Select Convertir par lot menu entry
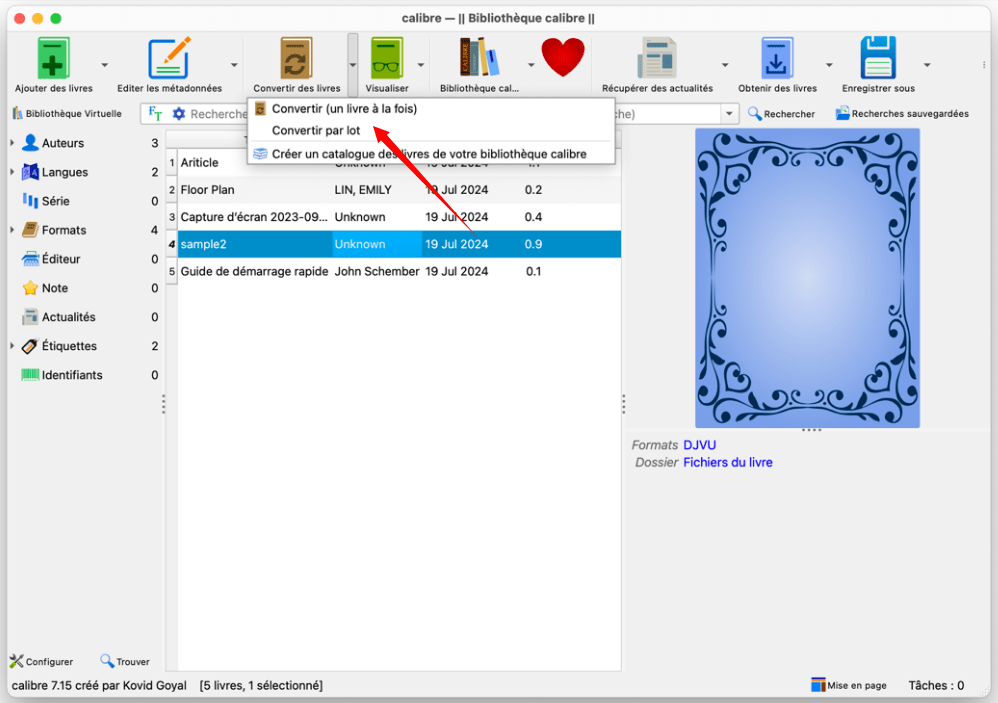The width and height of the screenshot is (998, 703). tap(431, 130)
